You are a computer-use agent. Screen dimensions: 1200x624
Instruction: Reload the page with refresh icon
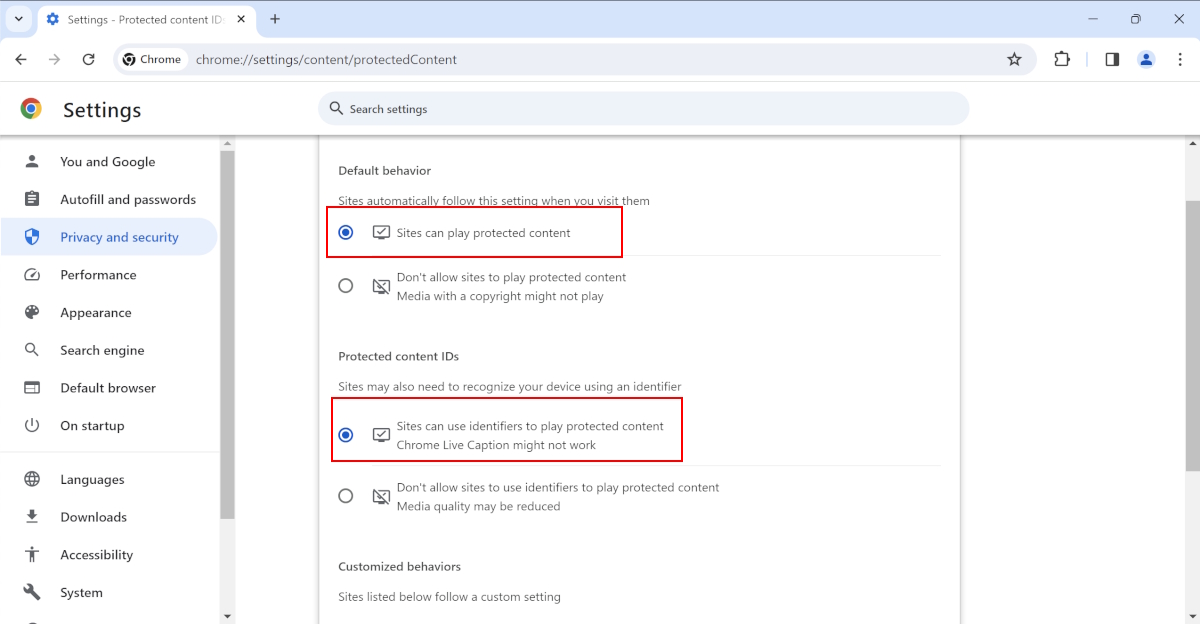click(88, 60)
